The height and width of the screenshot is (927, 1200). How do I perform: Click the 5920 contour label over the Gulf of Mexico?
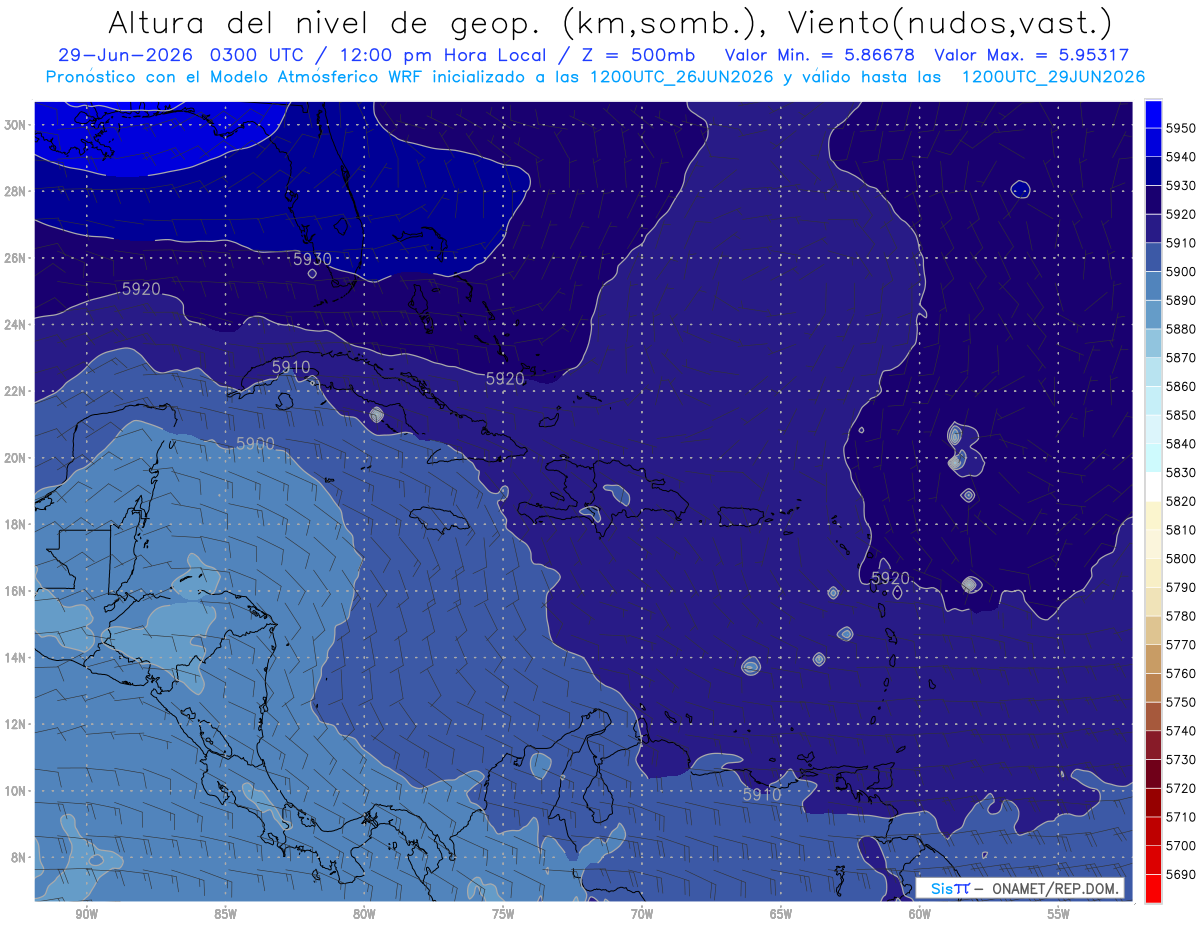[x=141, y=289]
